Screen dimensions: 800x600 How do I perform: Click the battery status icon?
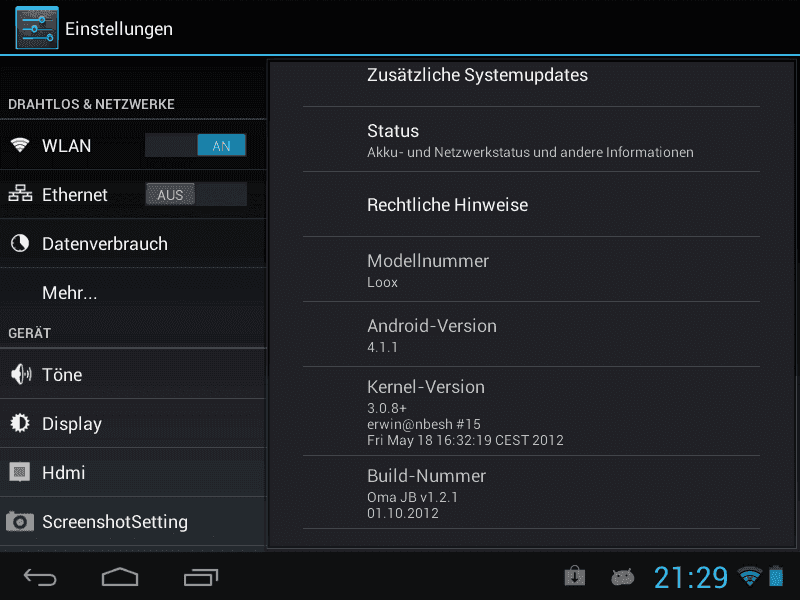[776, 576]
